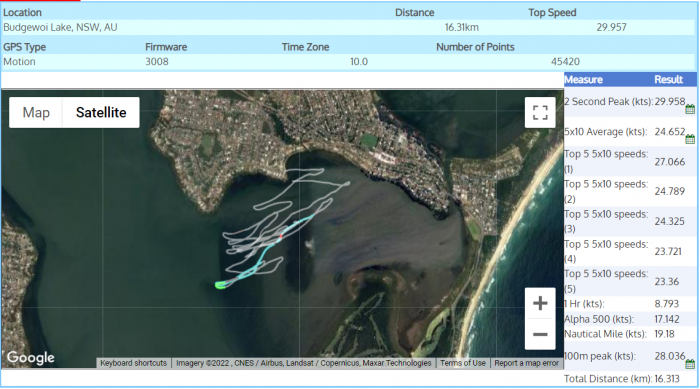
Task: Open calendar icon beside 5x10 Average
Action: coord(690,139)
